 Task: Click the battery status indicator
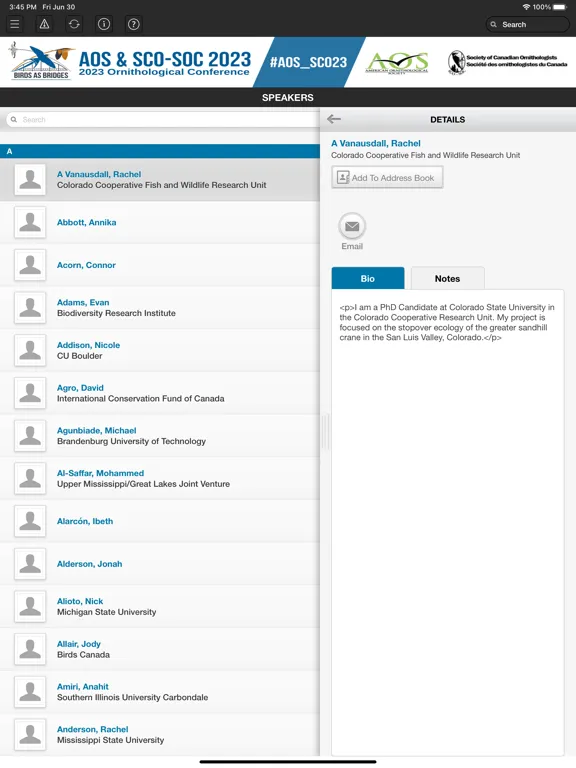pos(560,7)
